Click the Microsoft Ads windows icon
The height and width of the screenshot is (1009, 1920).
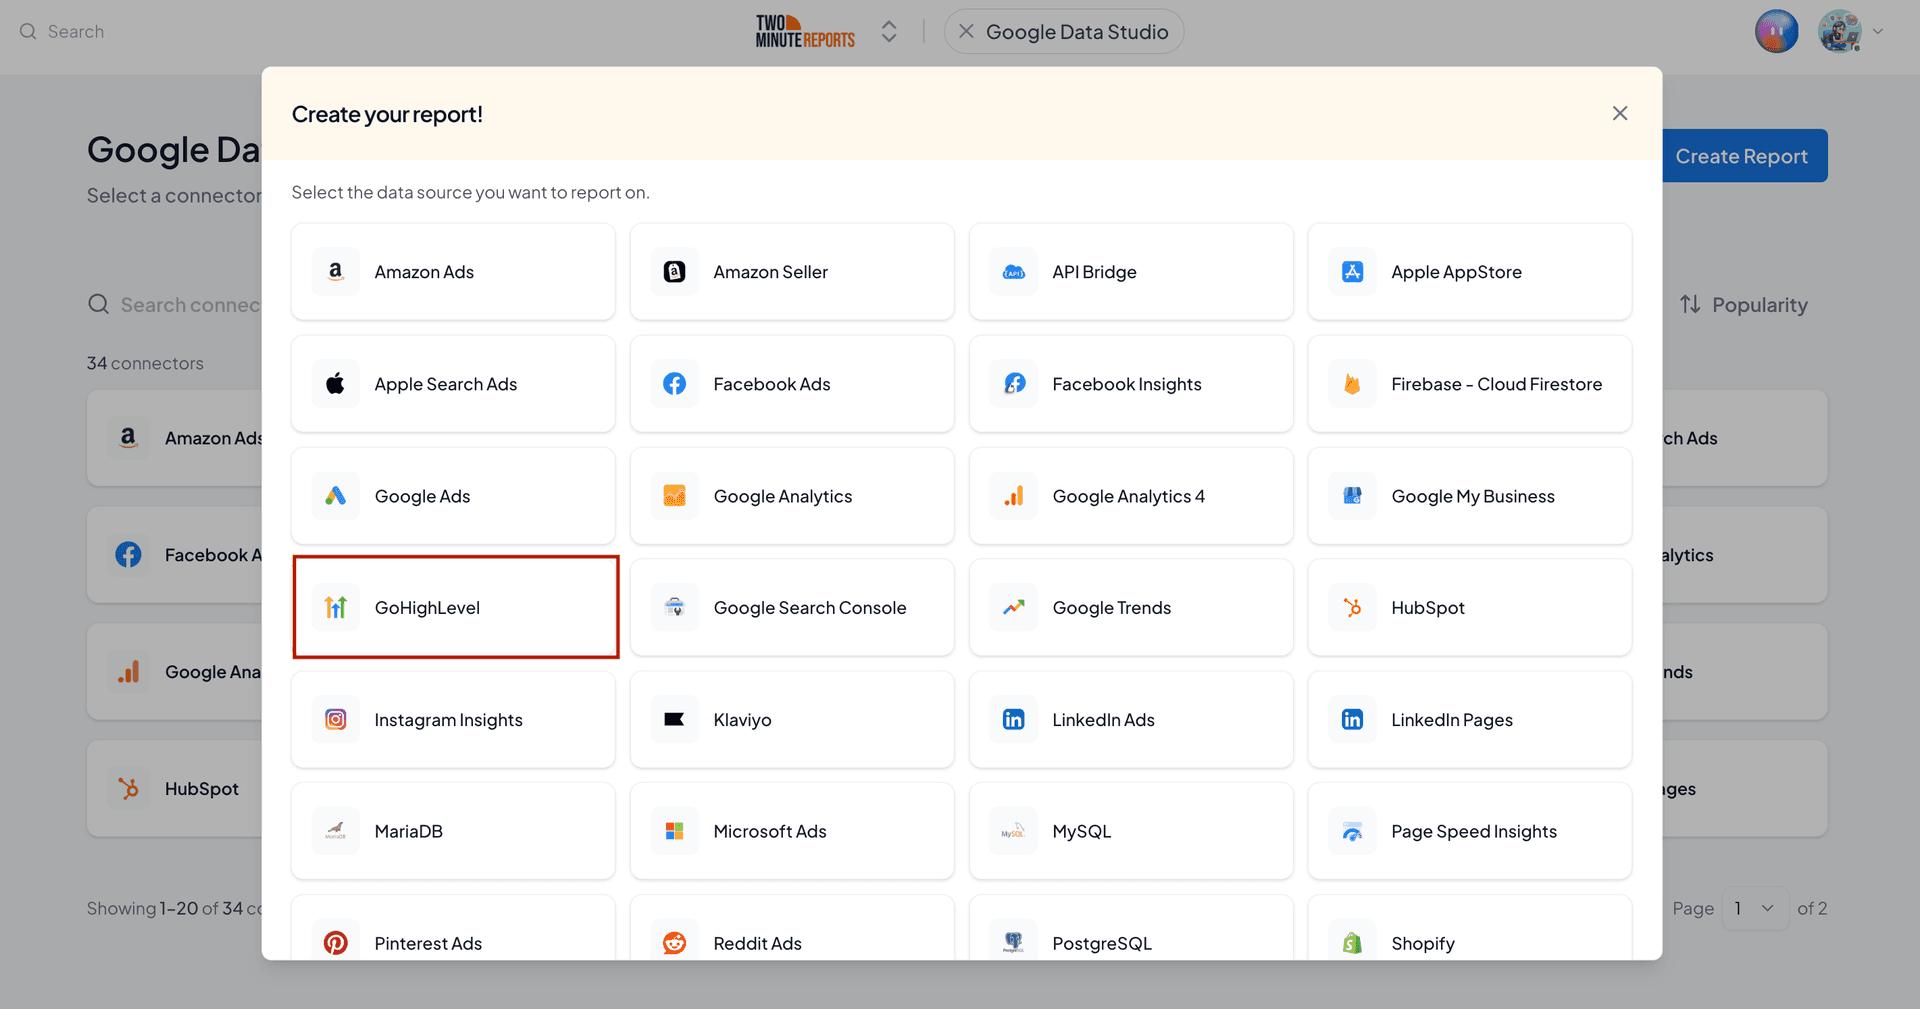(x=675, y=832)
